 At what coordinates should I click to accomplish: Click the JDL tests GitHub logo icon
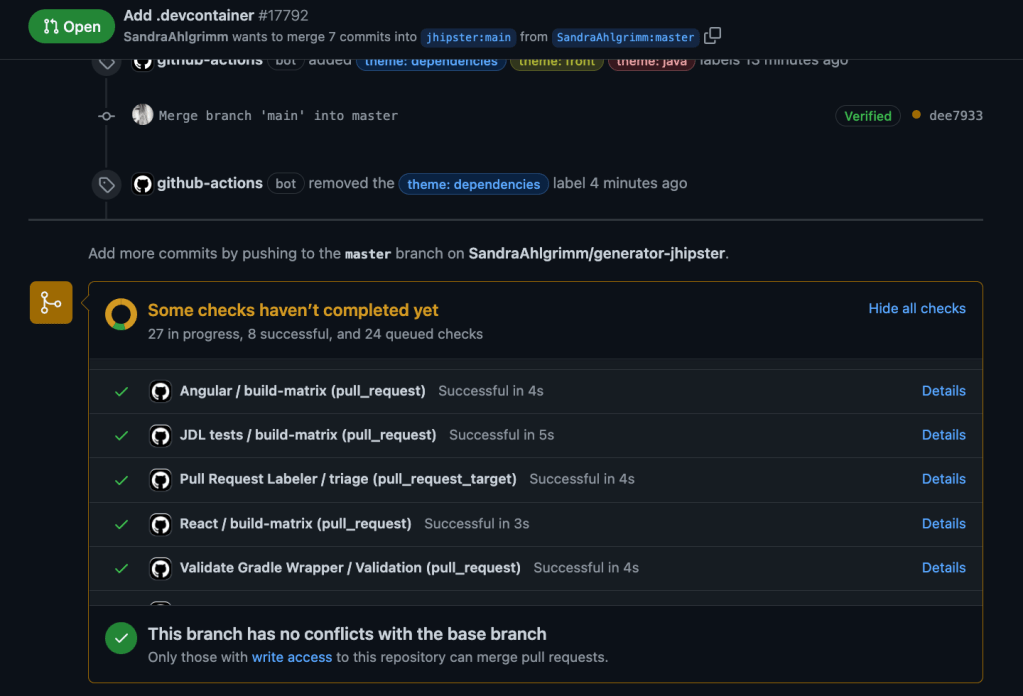[x=160, y=435]
